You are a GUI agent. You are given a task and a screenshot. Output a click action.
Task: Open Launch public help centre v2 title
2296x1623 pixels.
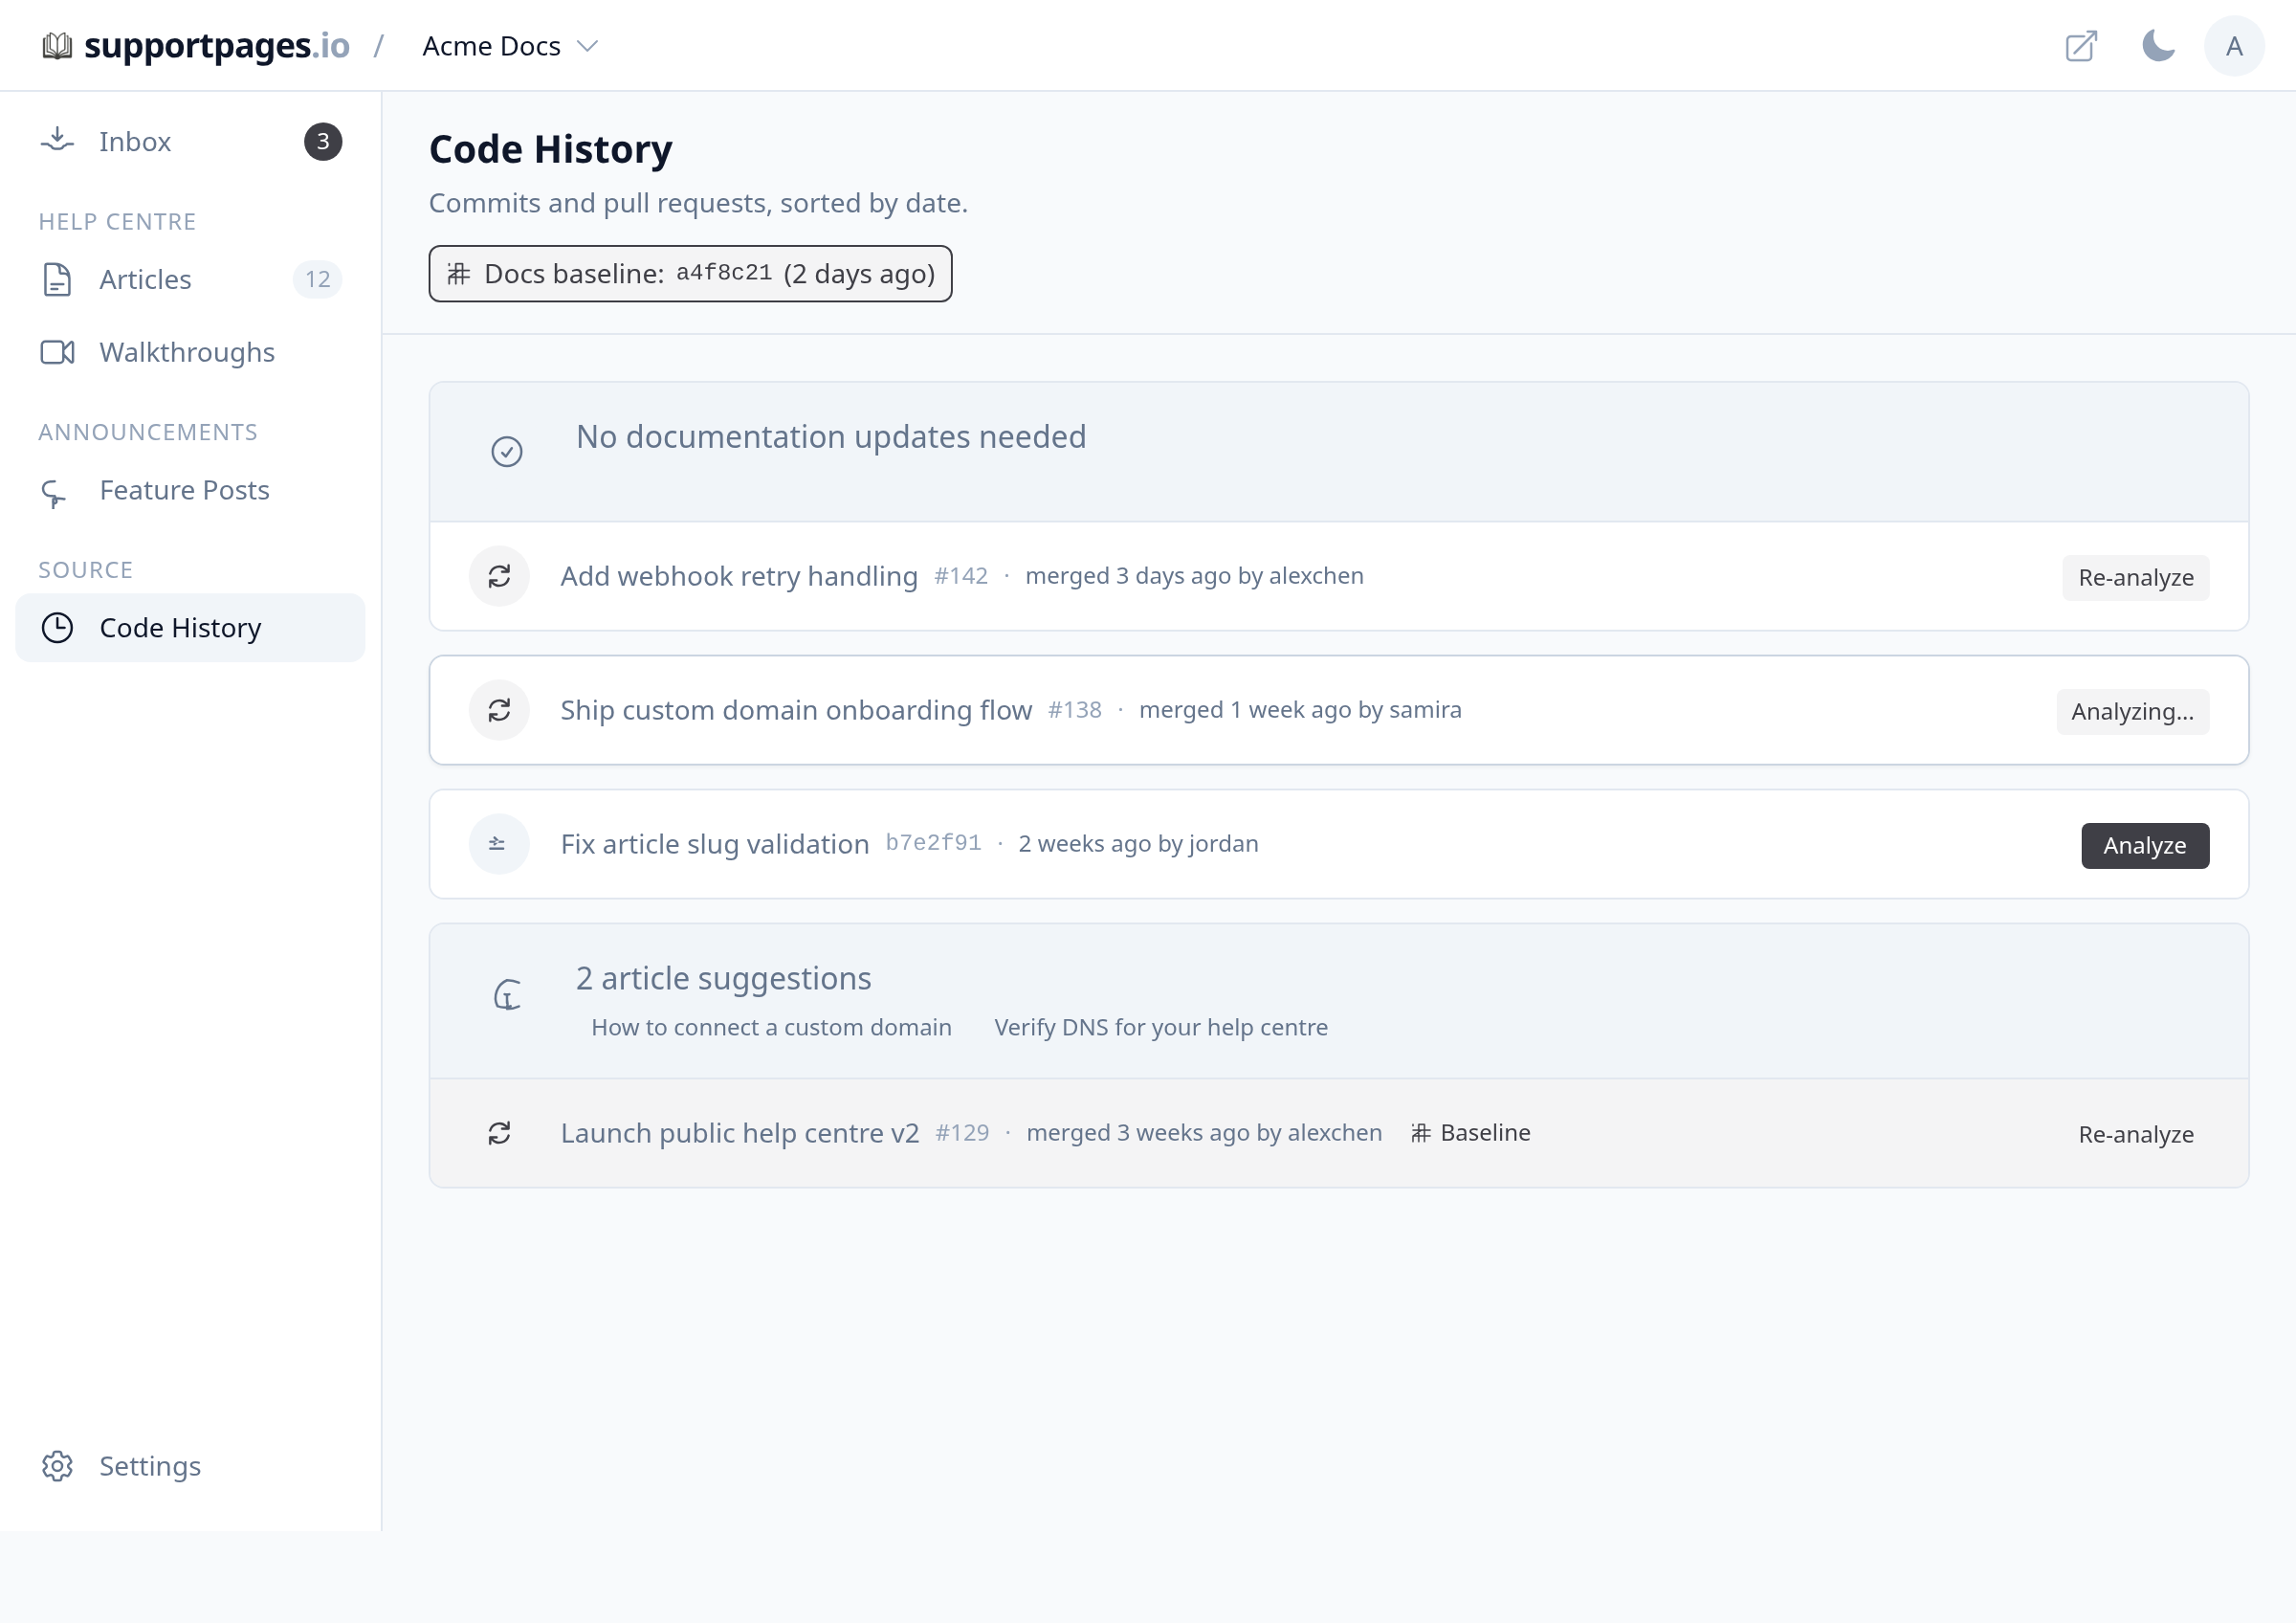tap(740, 1133)
